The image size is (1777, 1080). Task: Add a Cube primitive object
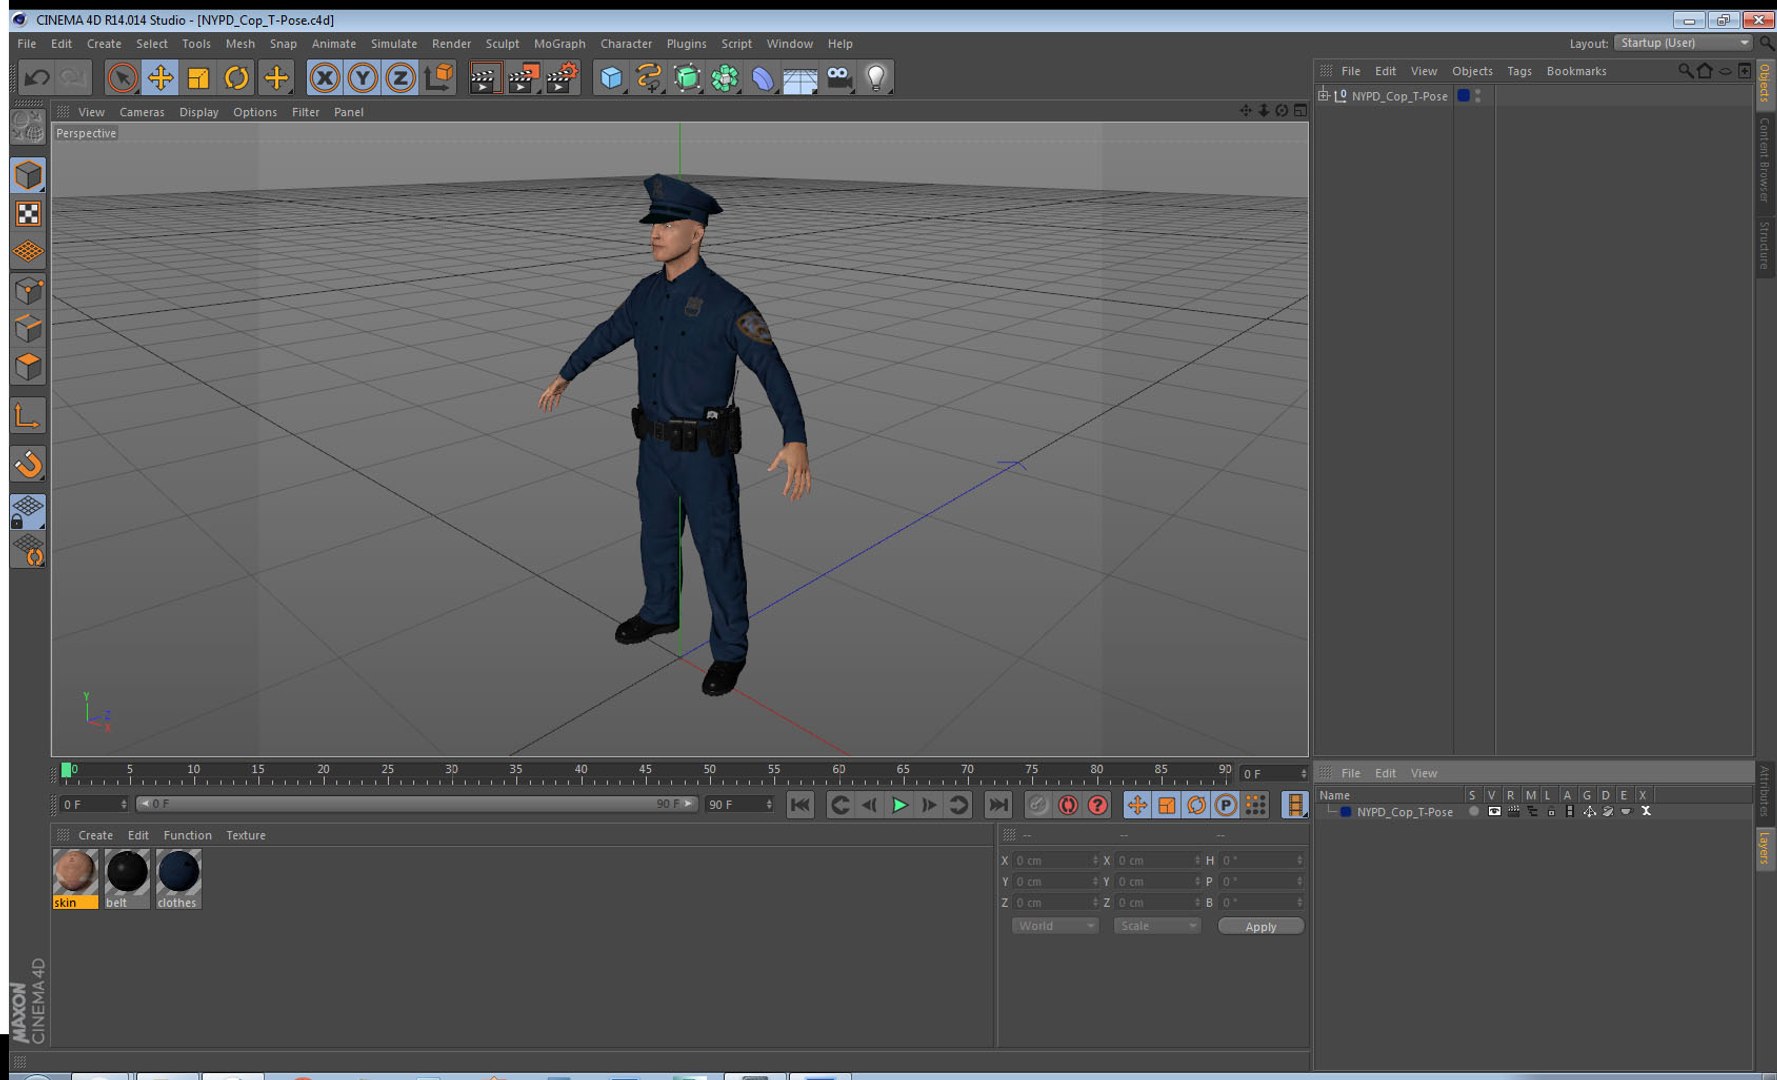(610, 77)
